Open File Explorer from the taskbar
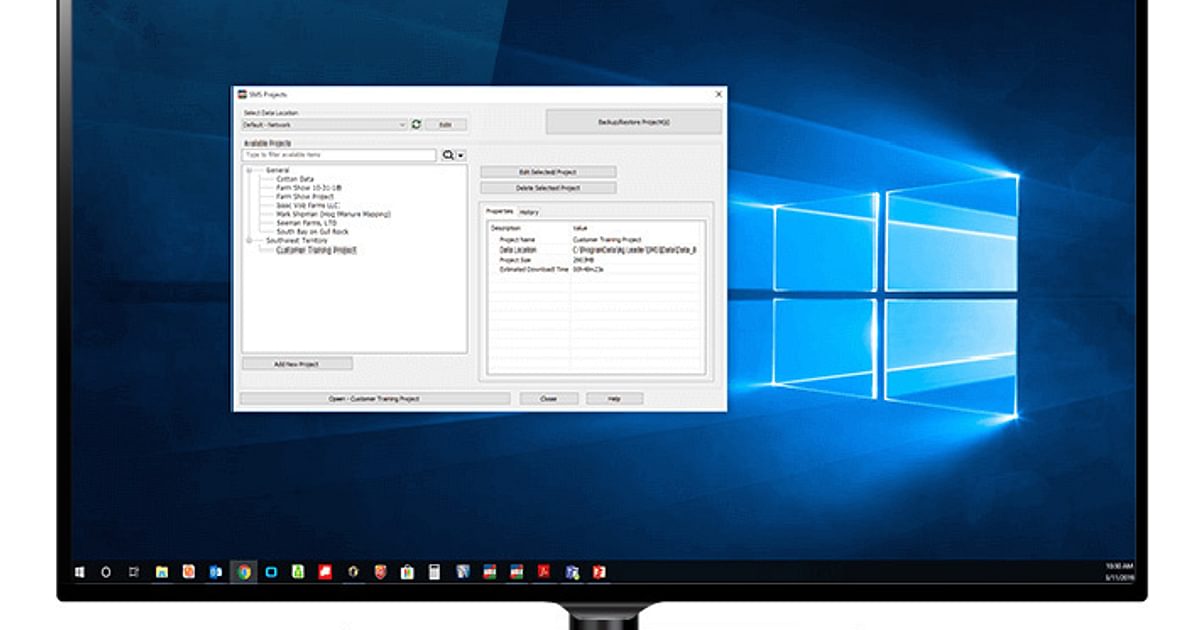Screen dimensions: 1200x630 (x=161, y=573)
